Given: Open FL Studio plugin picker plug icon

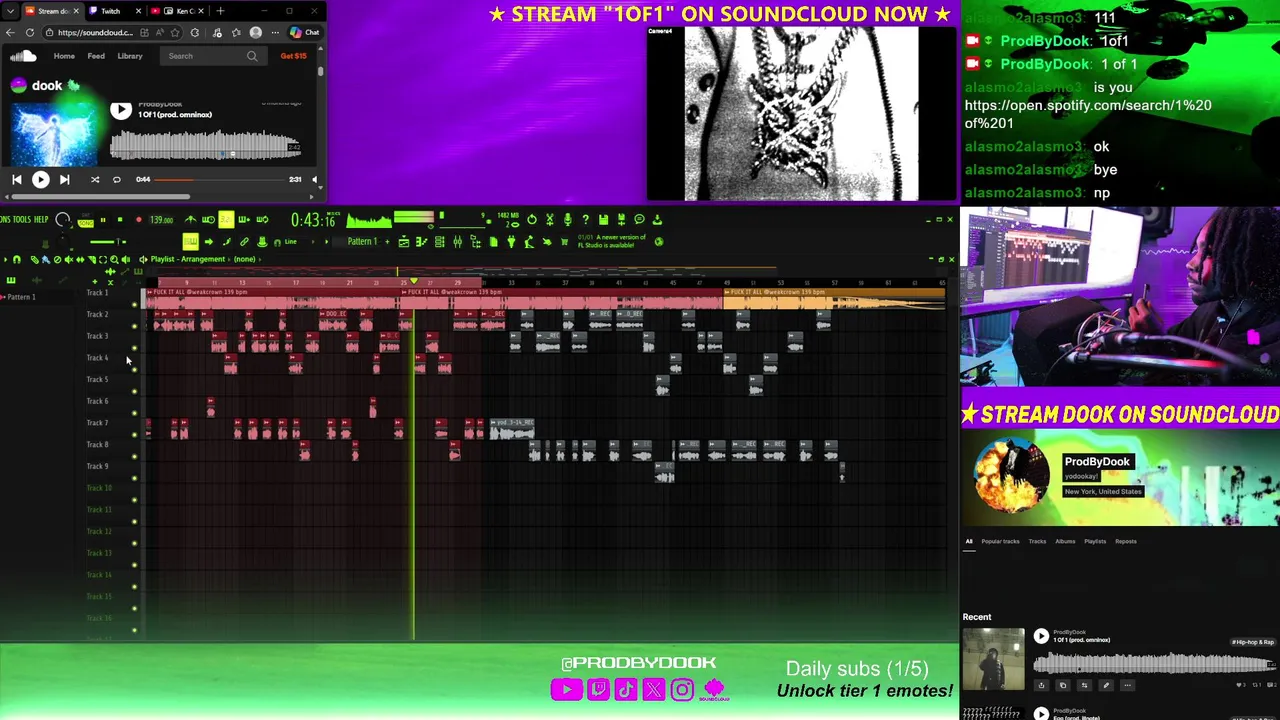Looking at the screenshot, I should coord(512,242).
